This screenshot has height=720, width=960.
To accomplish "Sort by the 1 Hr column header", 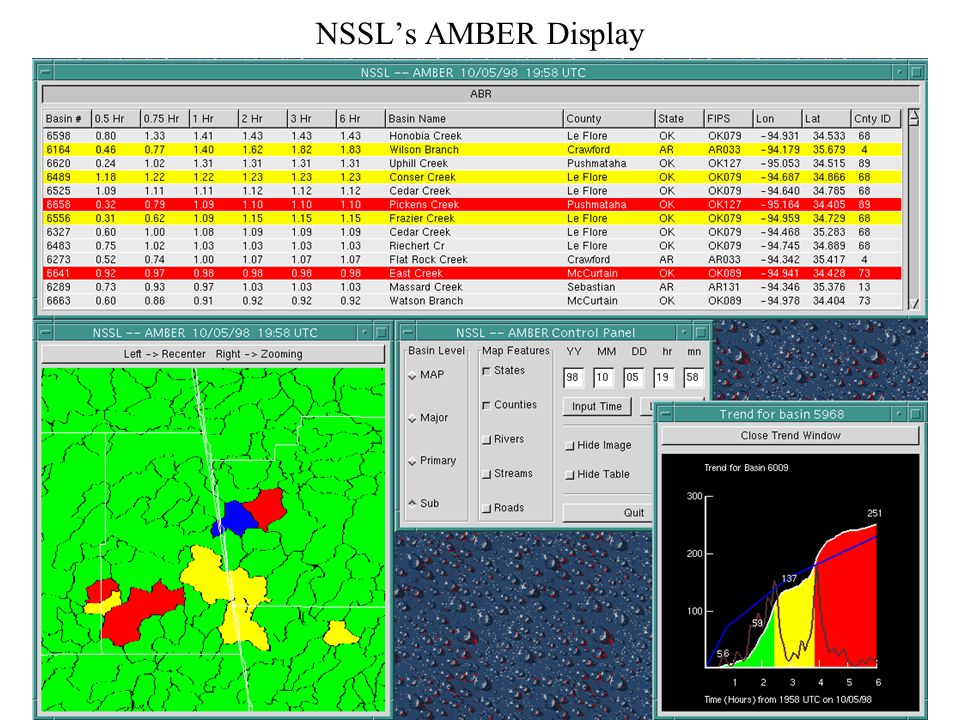I will pyautogui.click(x=214, y=119).
